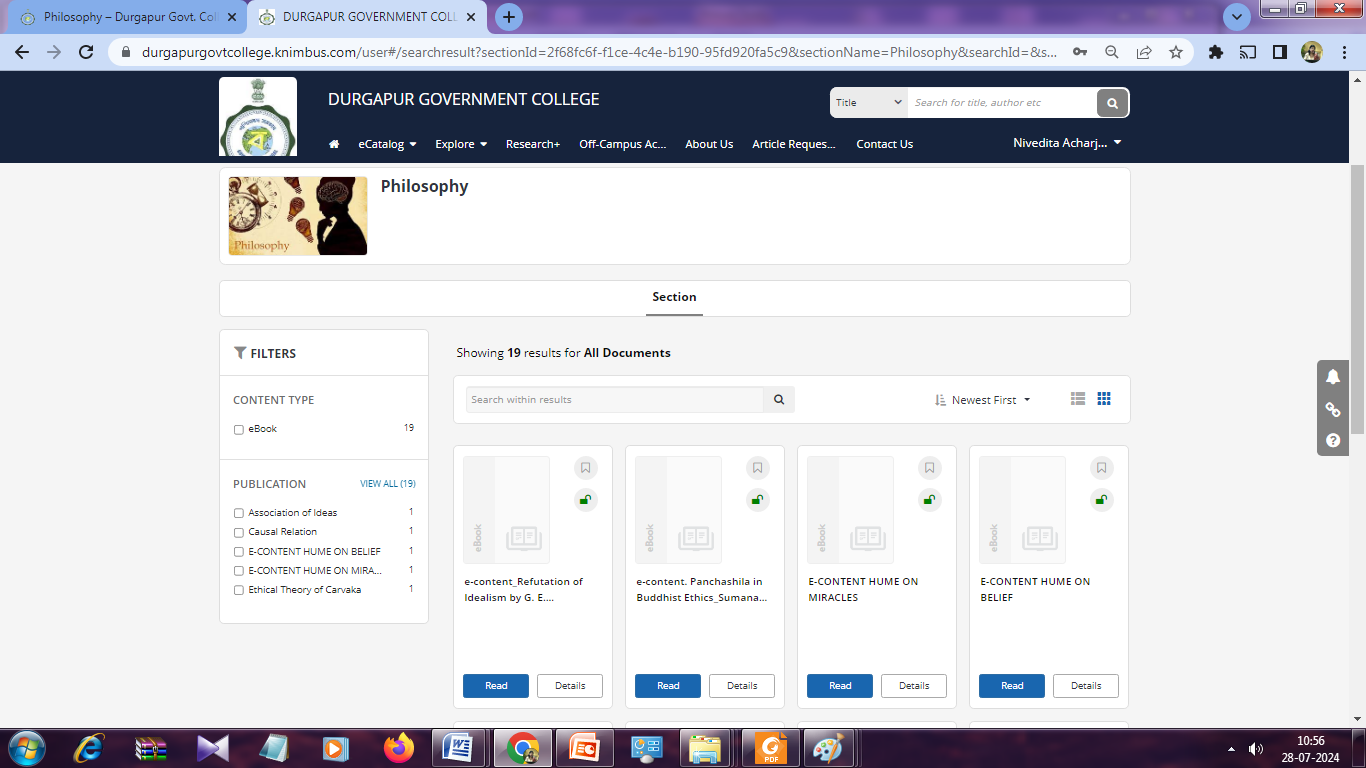
Task: Click the home icon in navigation bar
Action: click(x=334, y=144)
